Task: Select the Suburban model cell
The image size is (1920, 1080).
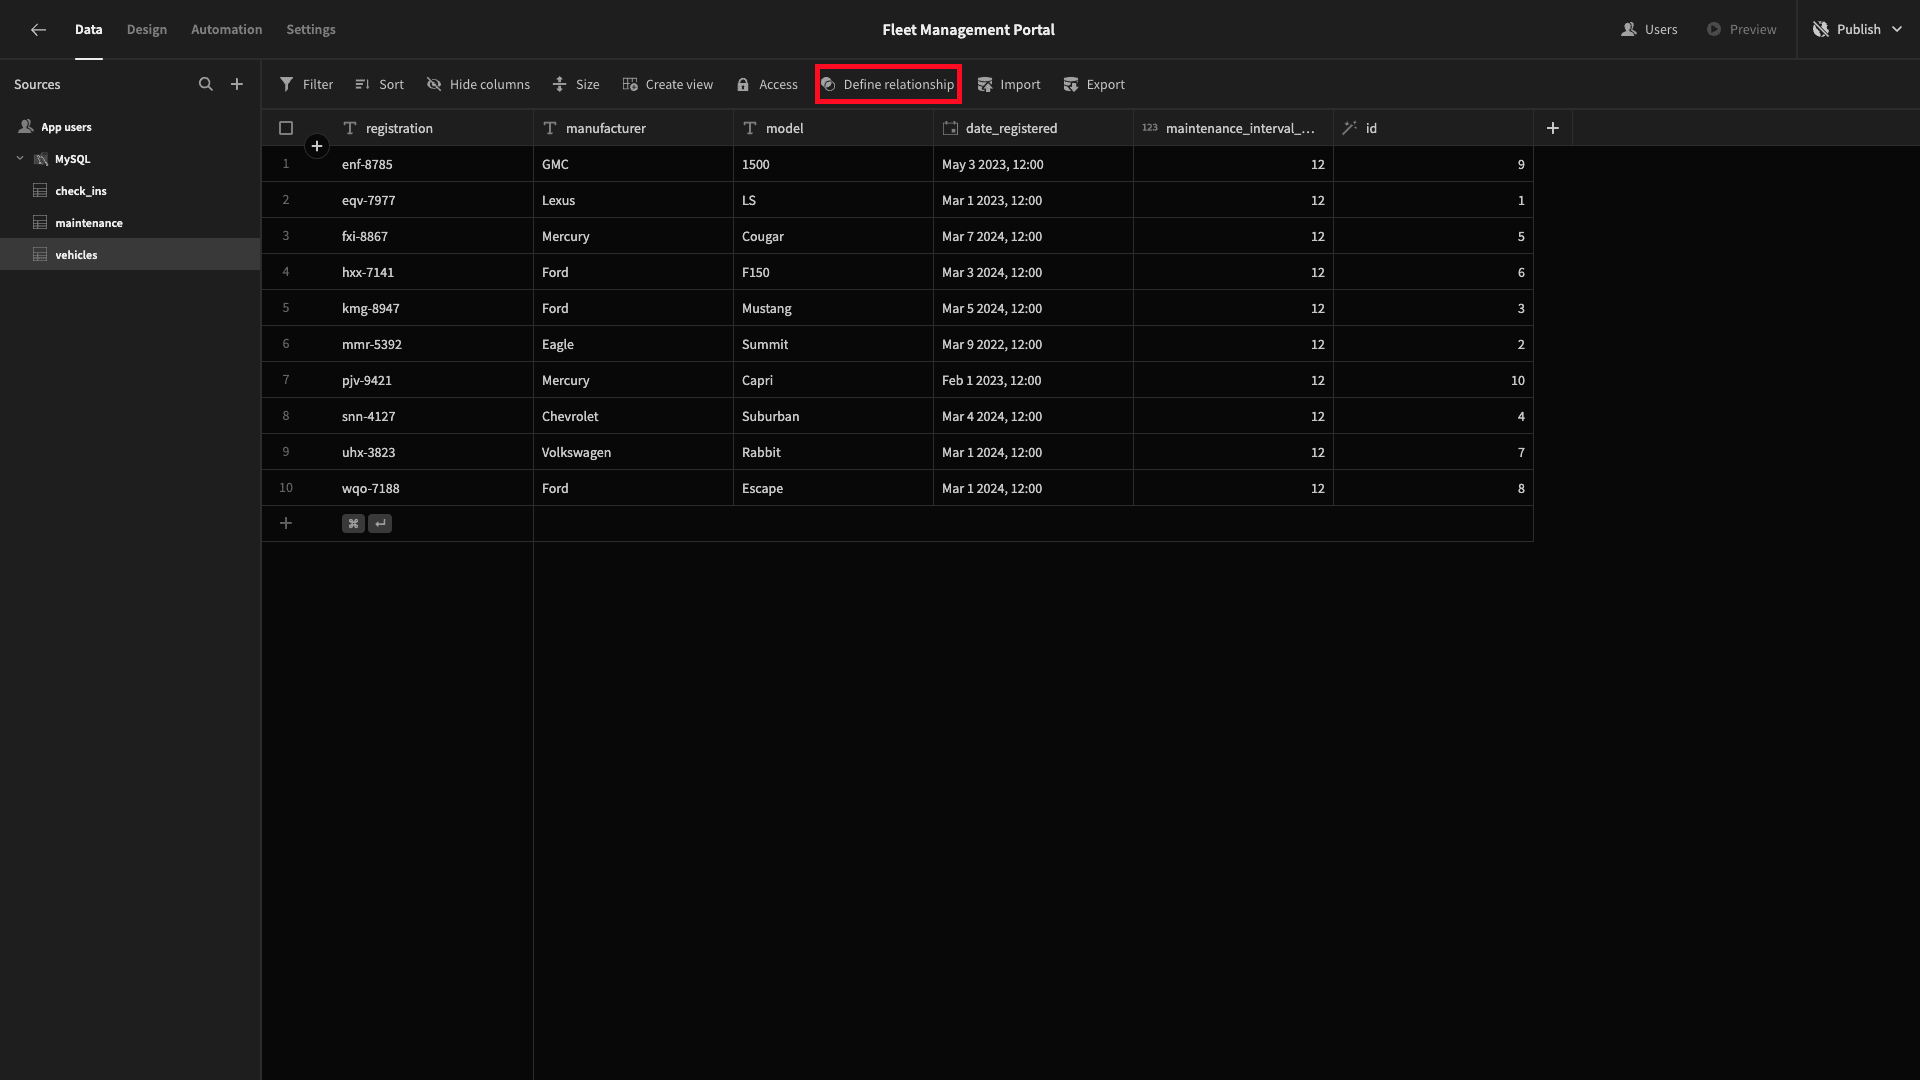Action: (833, 416)
